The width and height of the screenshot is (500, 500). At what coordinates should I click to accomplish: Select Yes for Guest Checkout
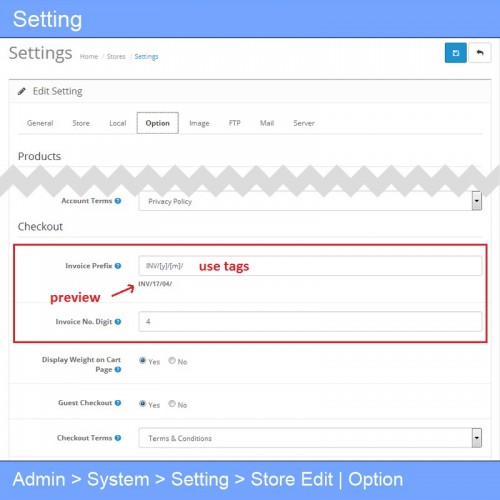point(143,404)
